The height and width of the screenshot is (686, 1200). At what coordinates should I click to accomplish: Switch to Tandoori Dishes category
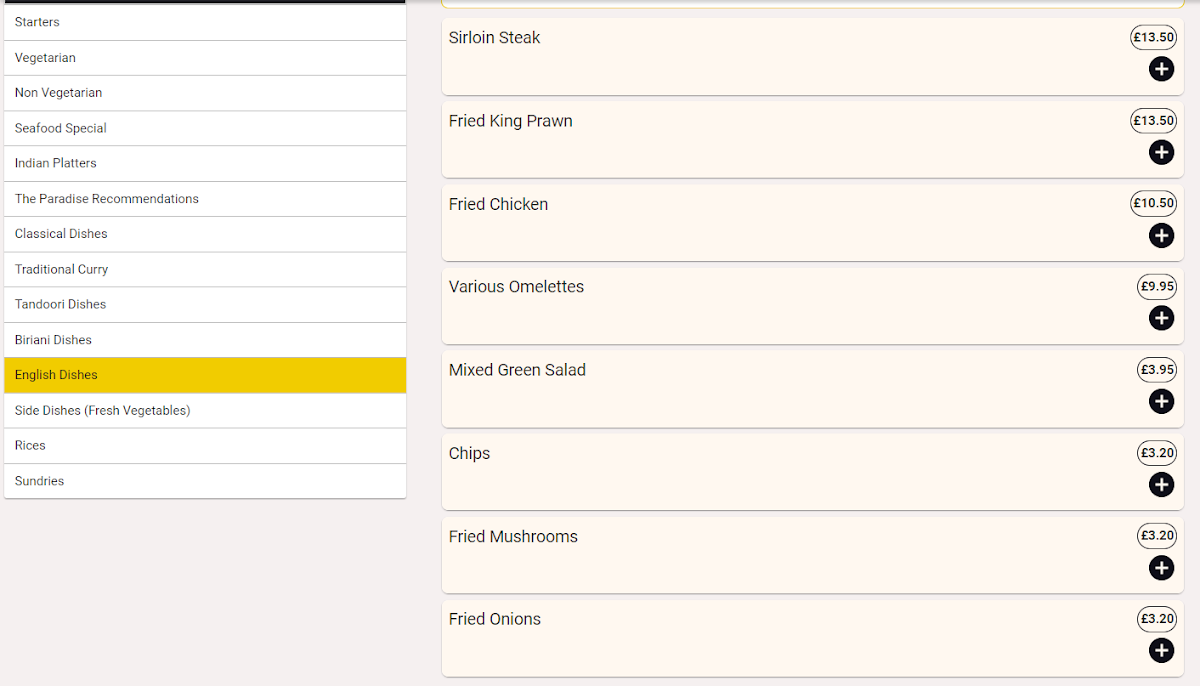click(205, 304)
